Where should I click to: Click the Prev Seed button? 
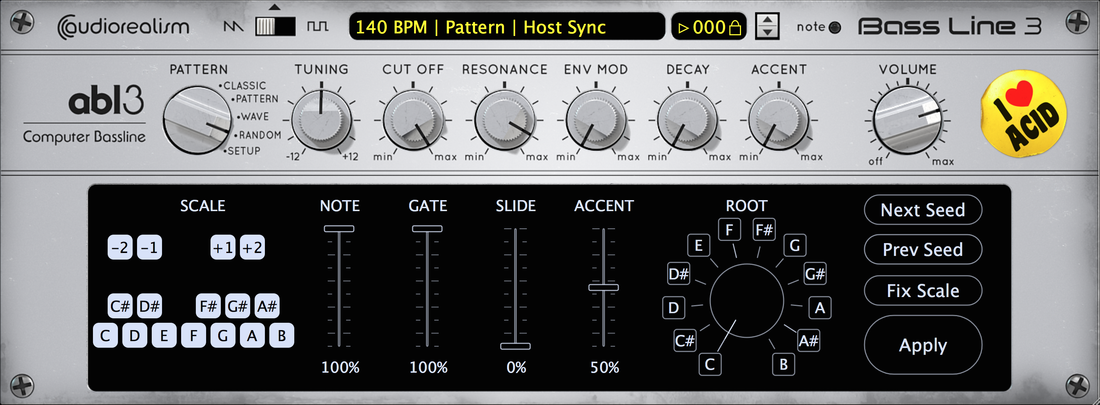pyautogui.click(x=923, y=249)
